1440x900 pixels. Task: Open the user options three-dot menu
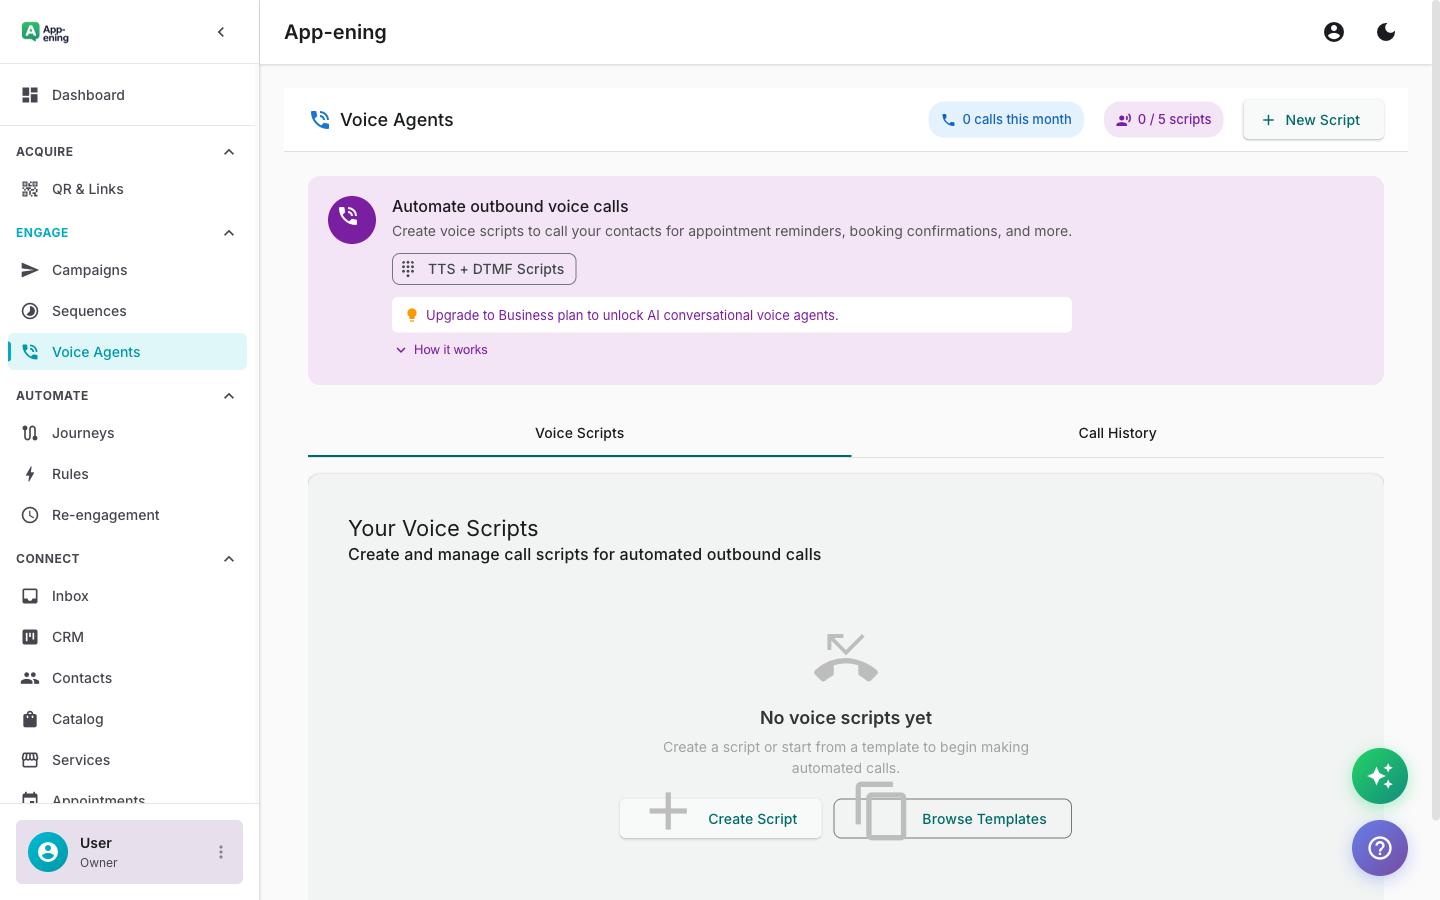tap(221, 852)
